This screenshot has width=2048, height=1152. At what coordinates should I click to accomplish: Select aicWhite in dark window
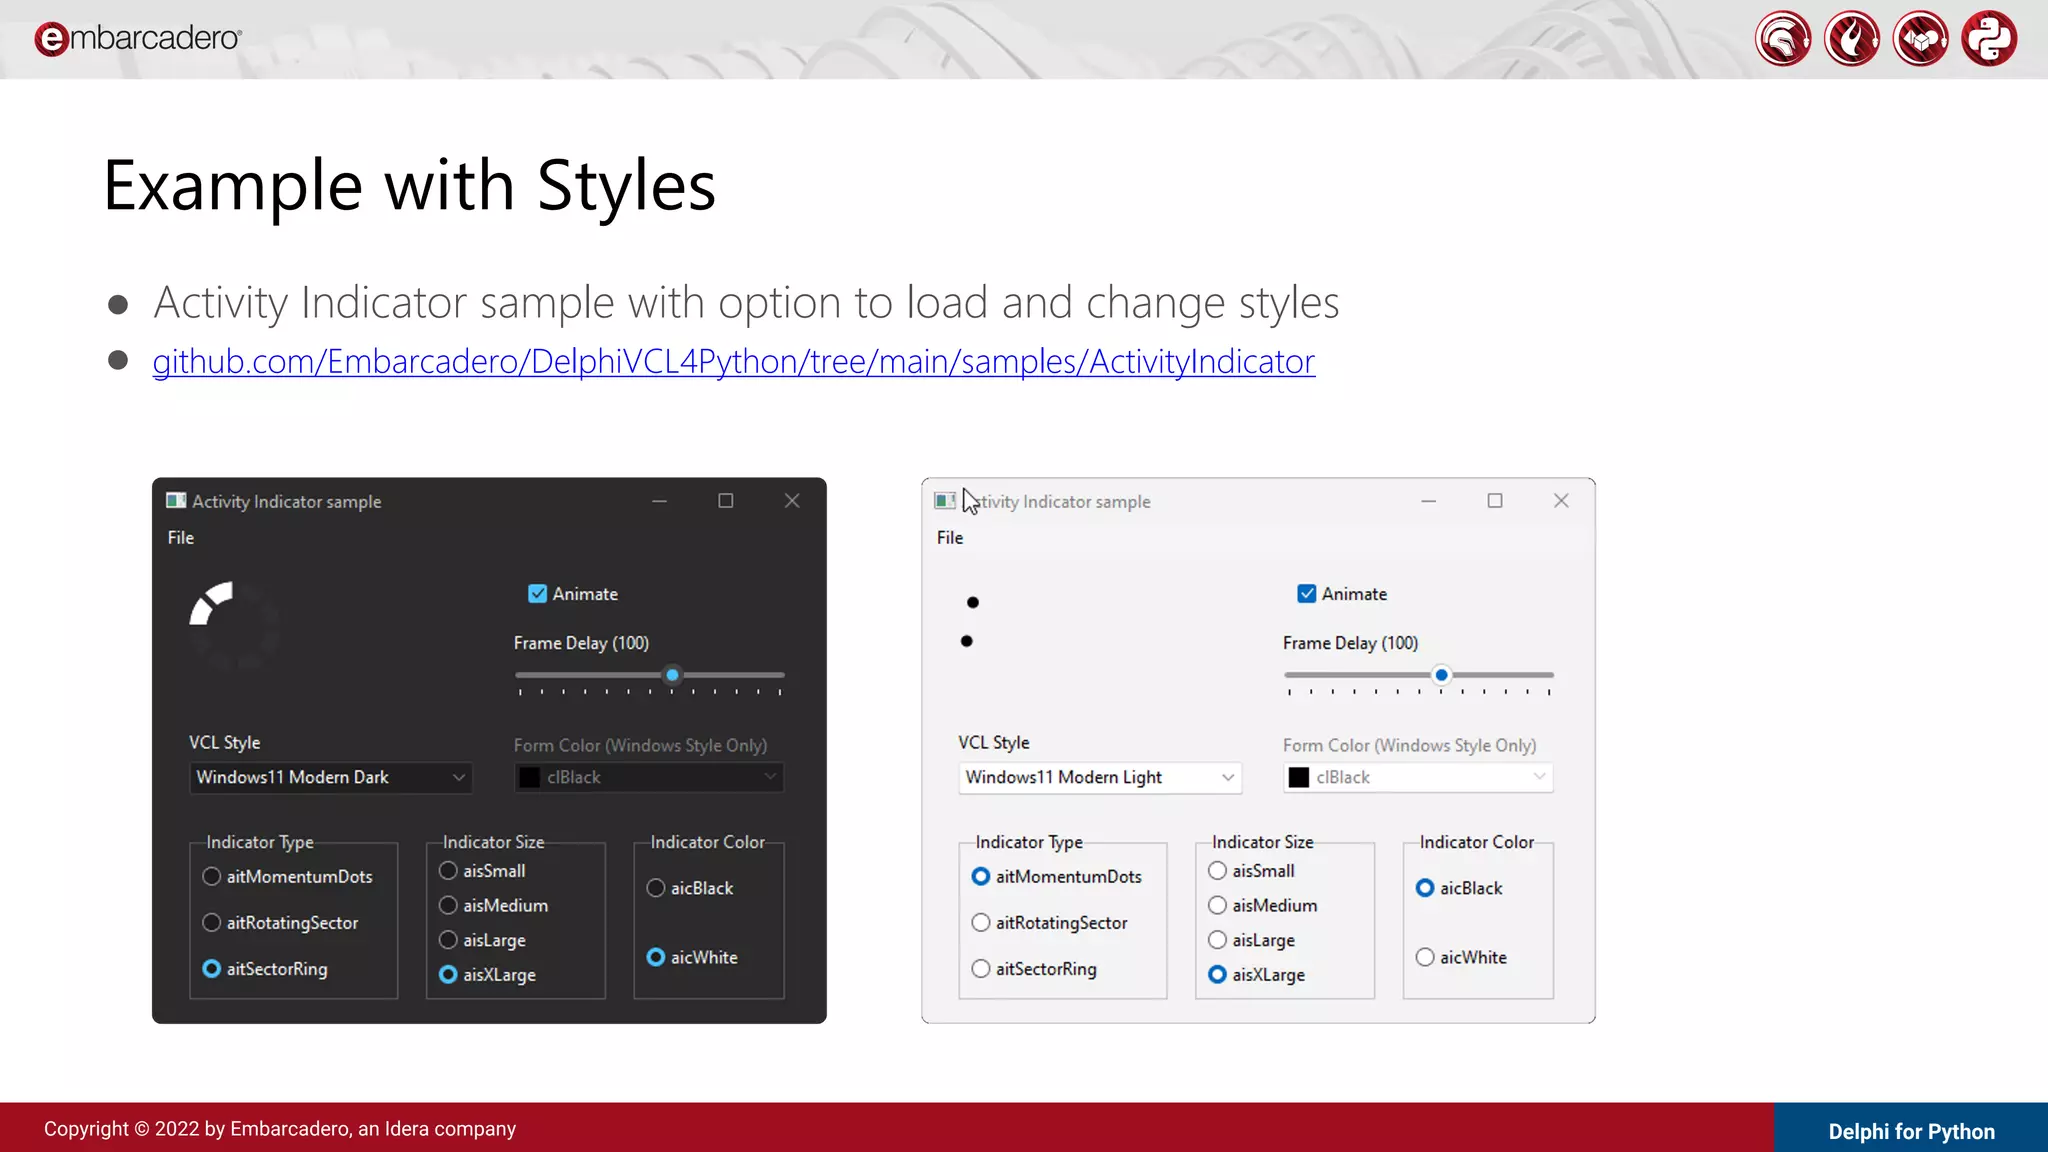pyautogui.click(x=692, y=957)
